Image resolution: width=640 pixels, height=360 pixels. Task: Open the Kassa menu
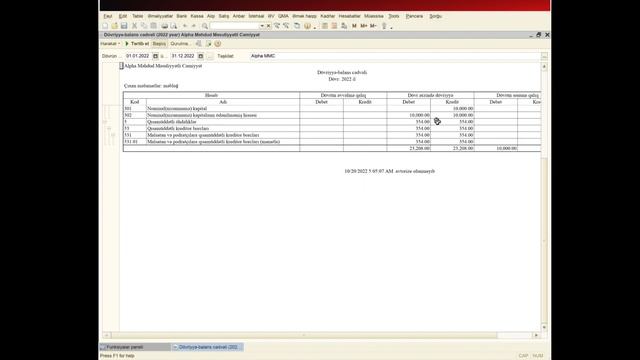(197, 16)
